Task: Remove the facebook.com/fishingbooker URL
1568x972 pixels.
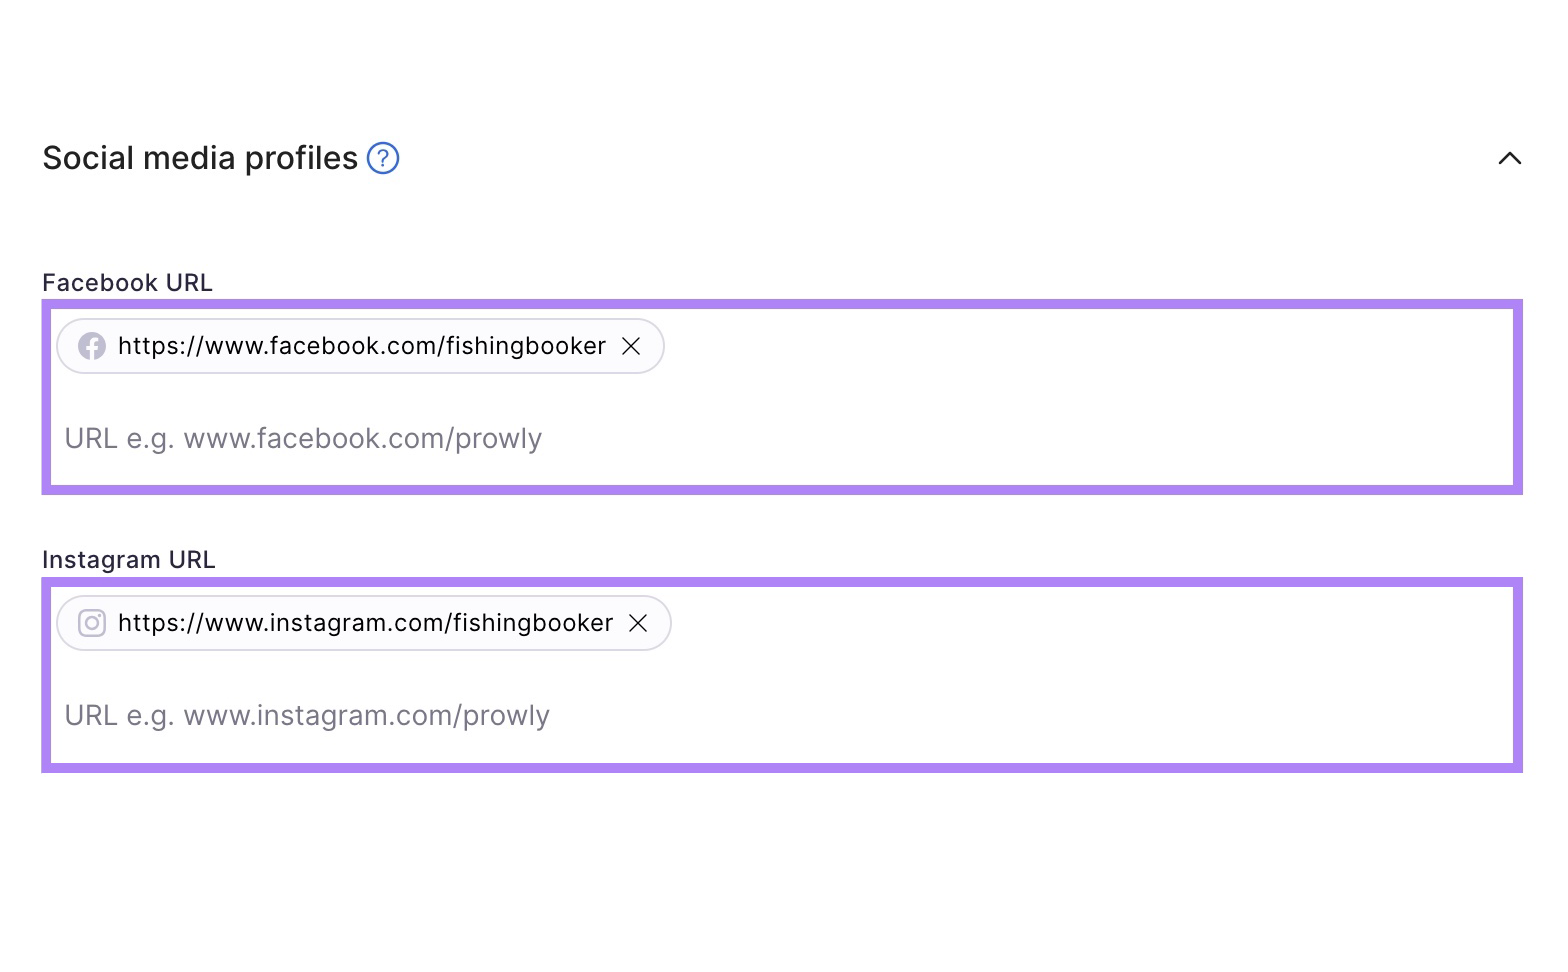Action: pos(631,346)
